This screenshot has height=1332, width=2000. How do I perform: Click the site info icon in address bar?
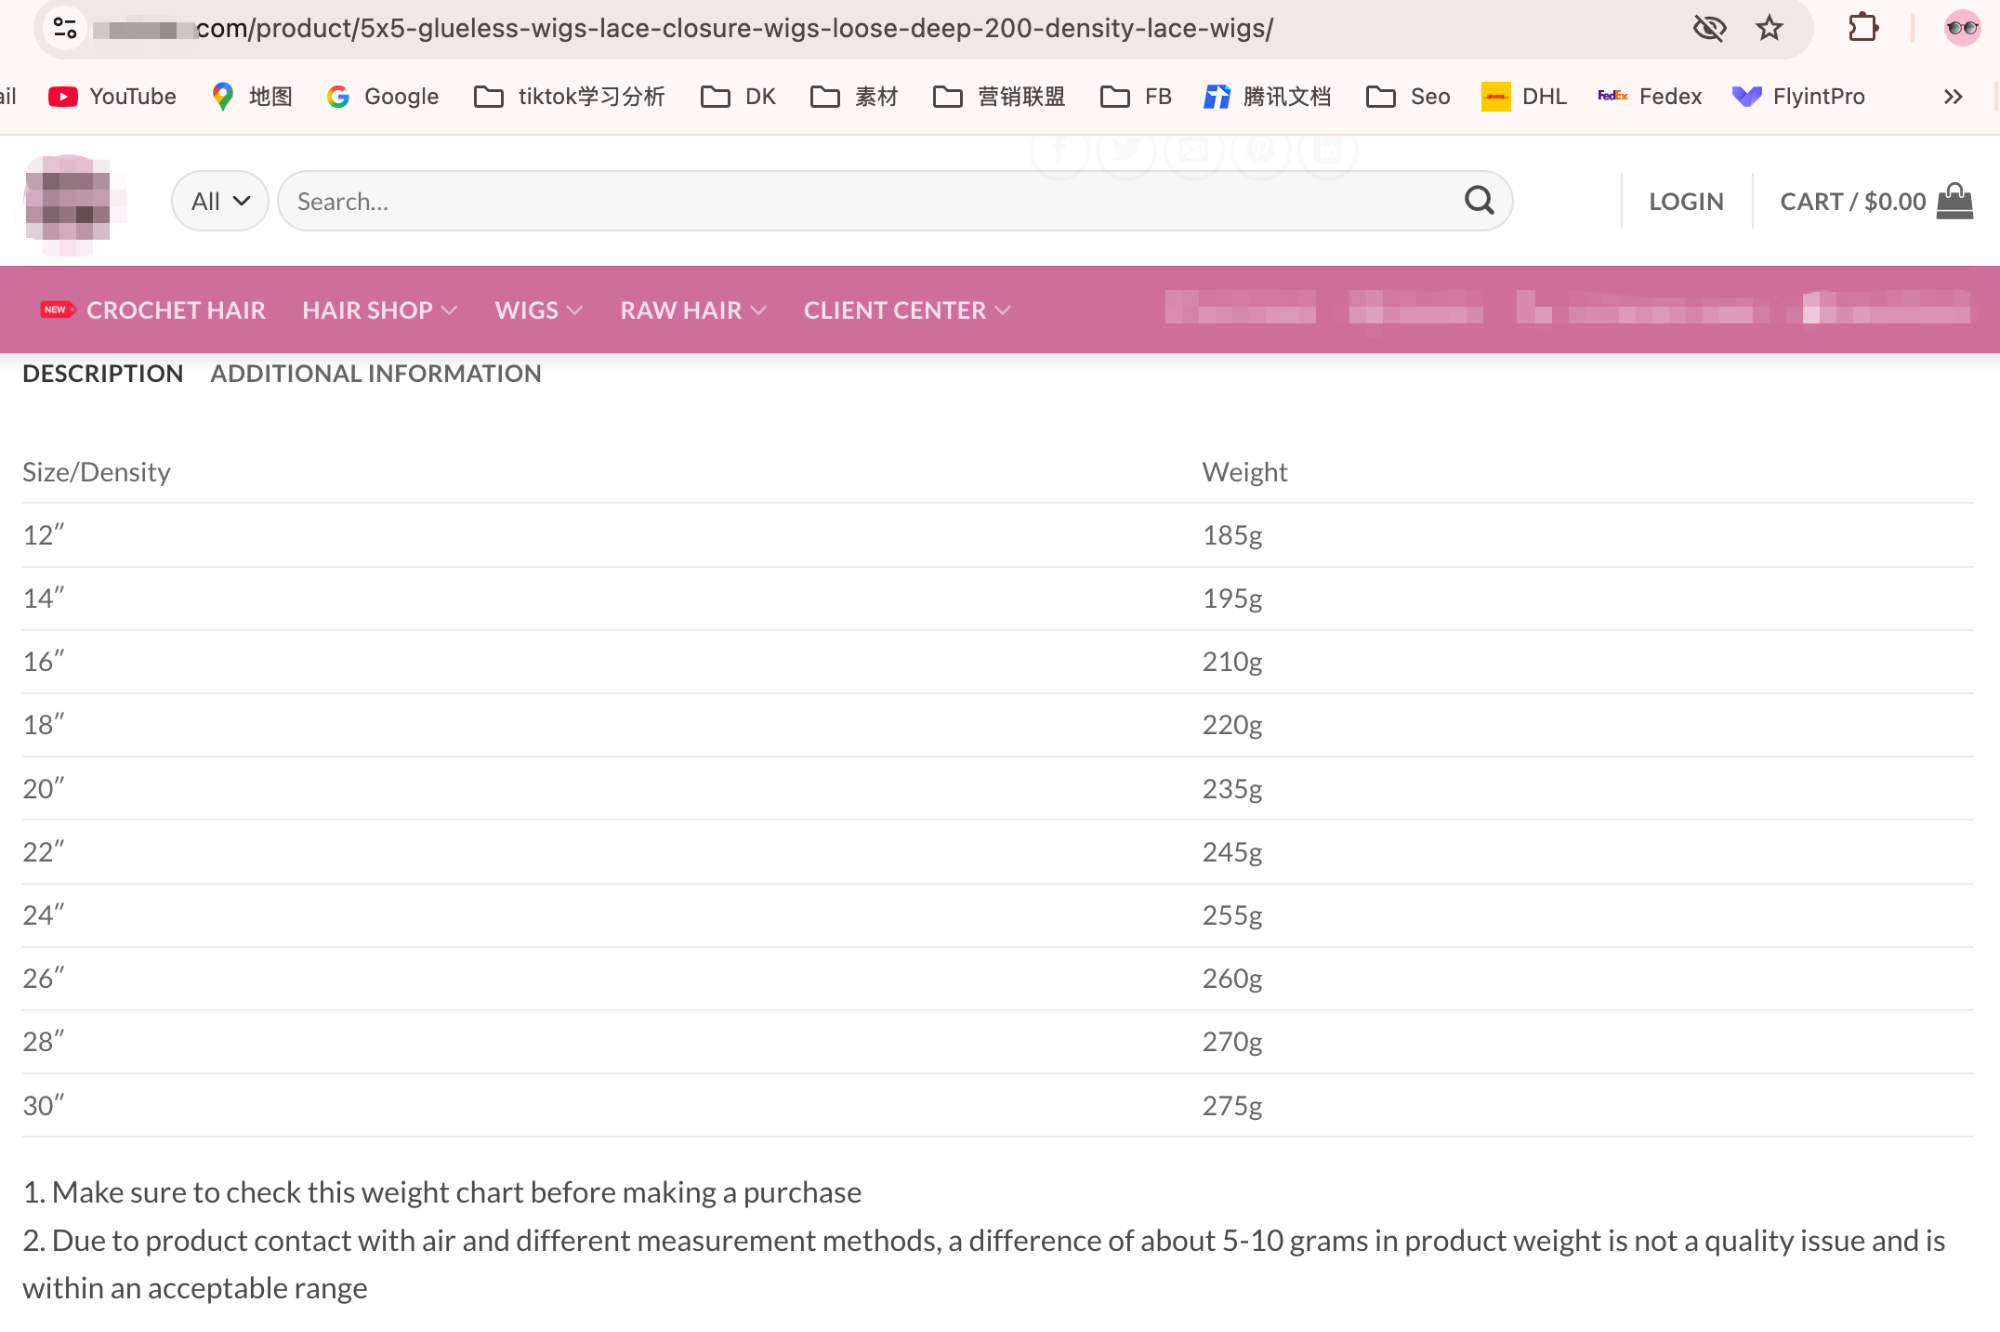(x=65, y=28)
